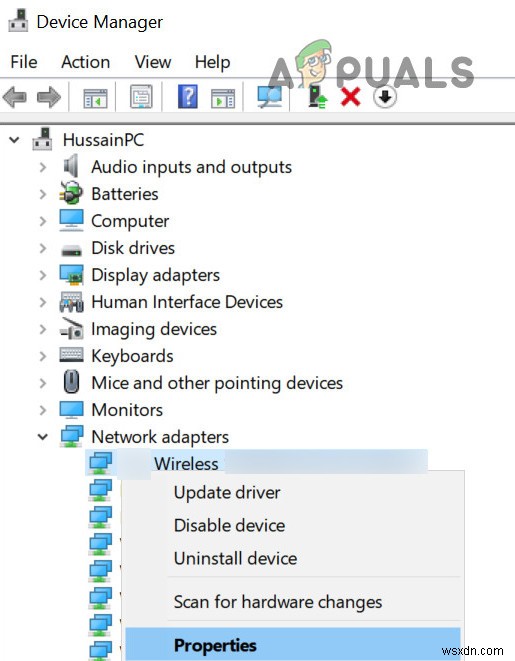Image resolution: width=515 pixels, height=661 pixels.
Task: Click the Computer category monitor icon
Action: tap(71, 220)
